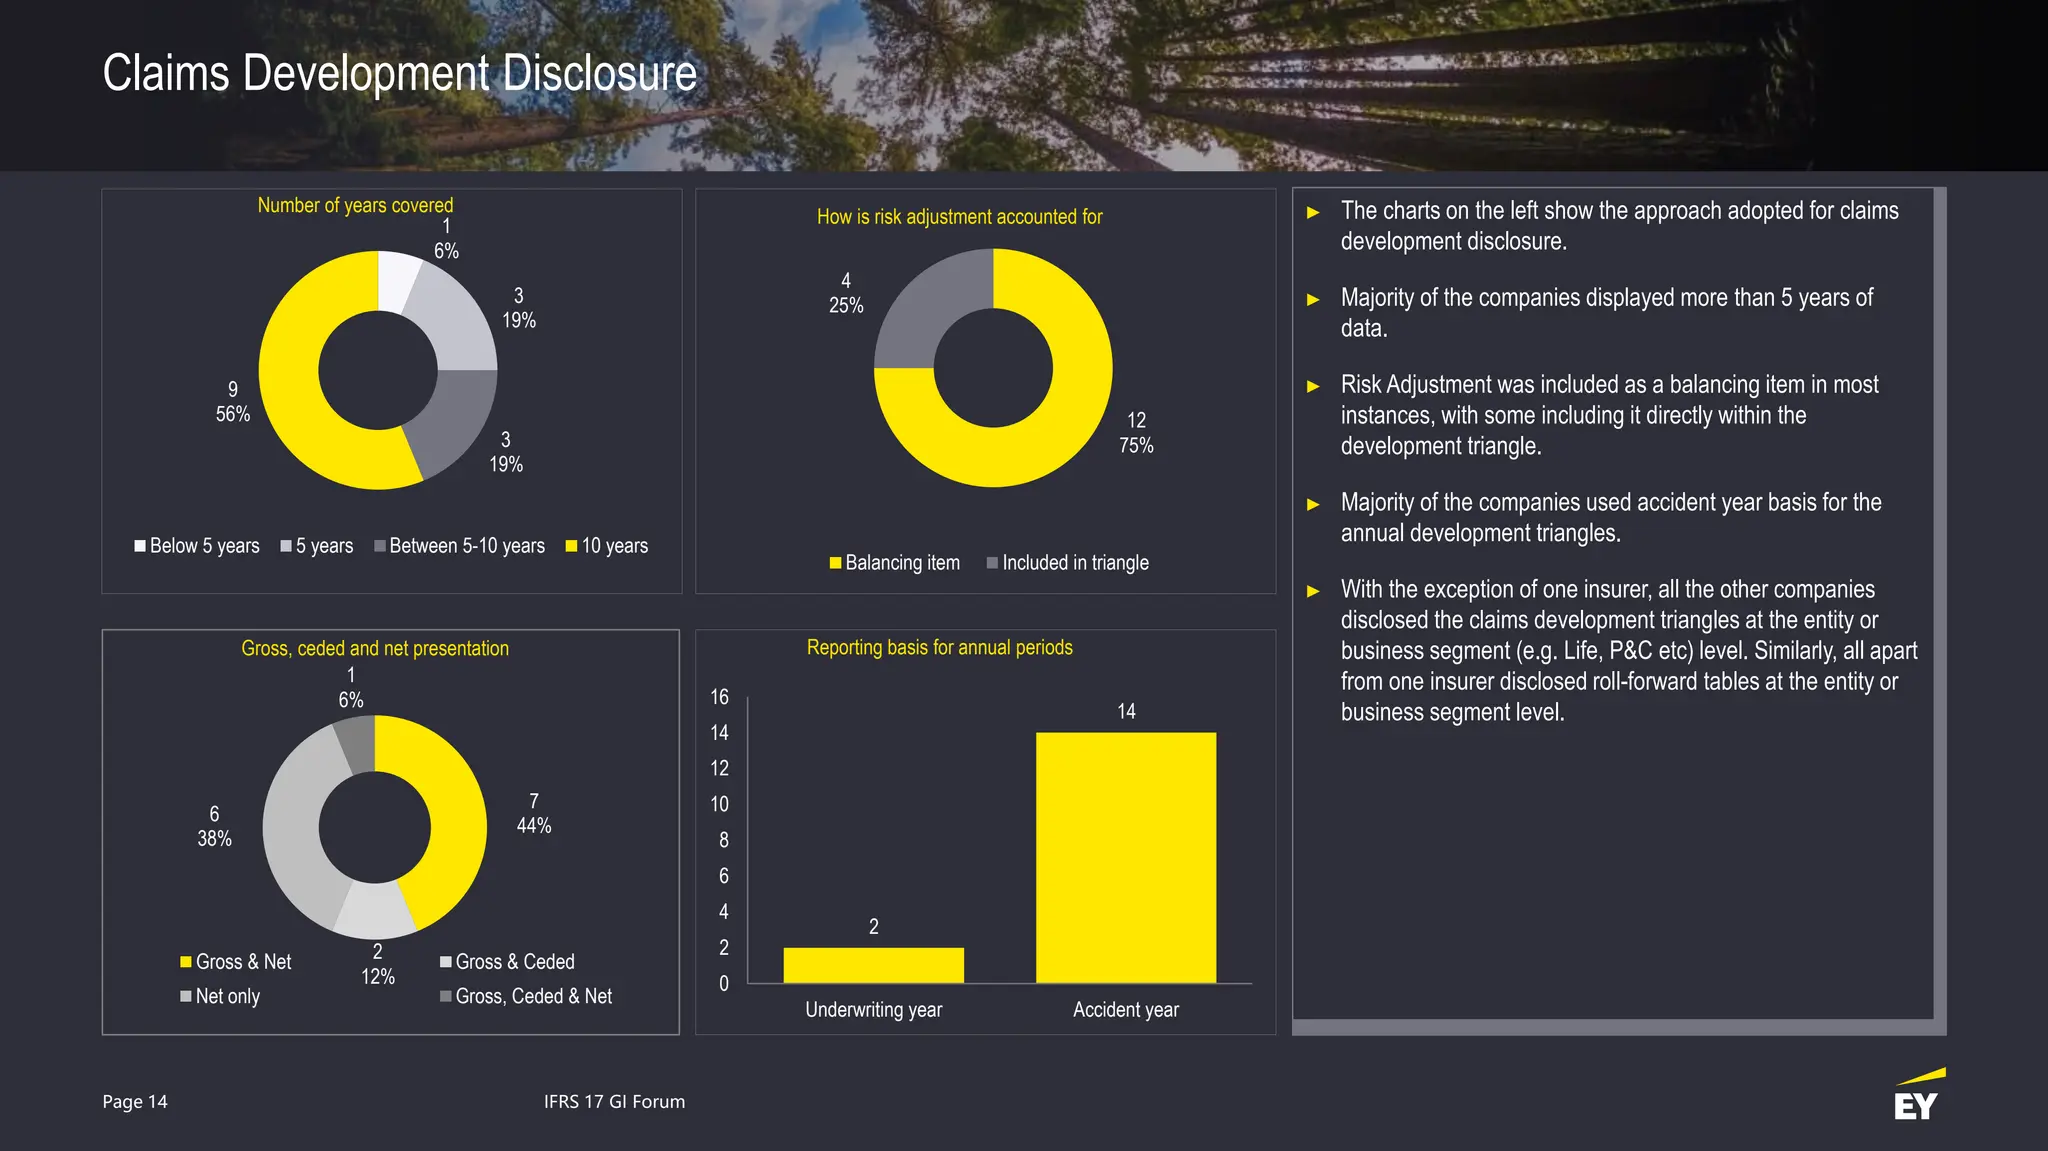Click the Gross & Ceded legend marker
The width and height of the screenshot is (2048, 1151).
click(x=445, y=962)
